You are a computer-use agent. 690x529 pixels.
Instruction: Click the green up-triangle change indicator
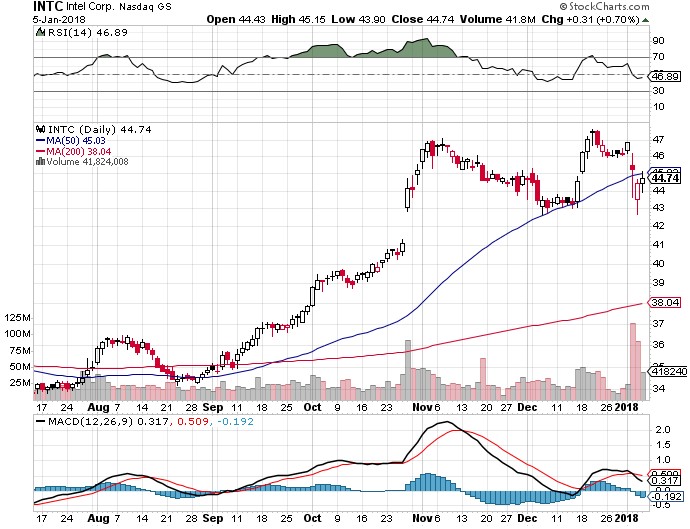tap(645, 20)
